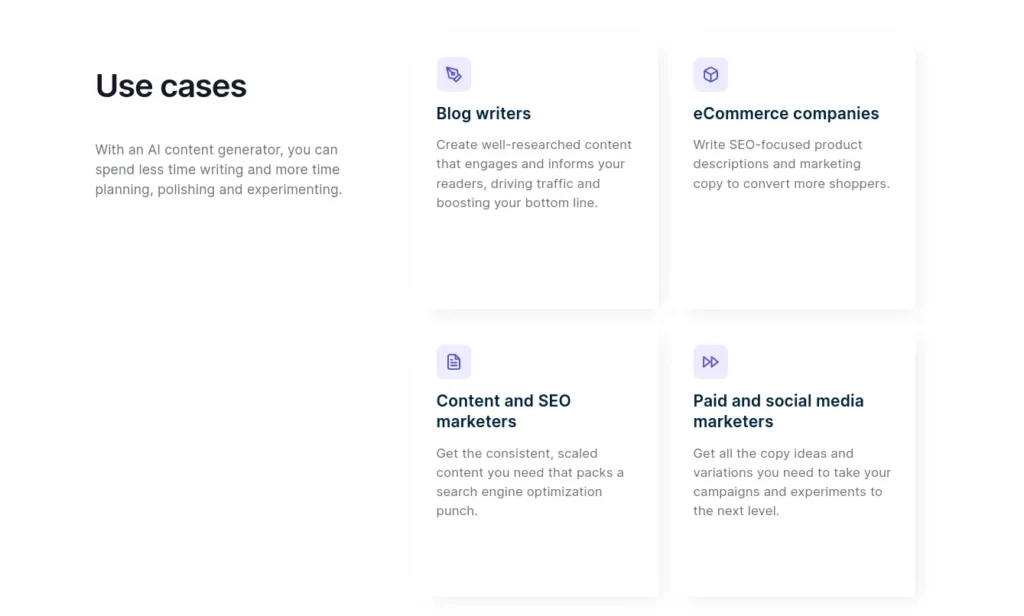The height and width of the screenshot is (616, 1024).
Task: Click the Use cases title
Action: pos(171,86)
